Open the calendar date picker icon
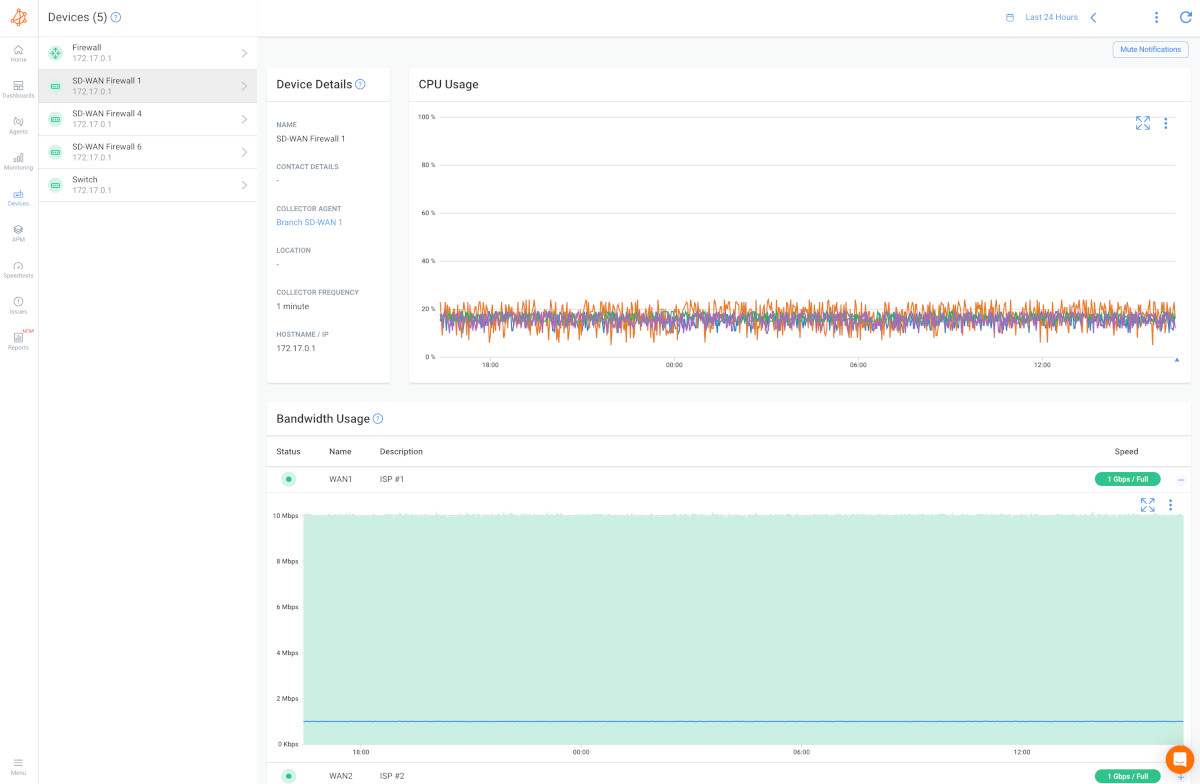Screen dimensions: 1200x784 pyautogui.click(x=1012, y=17)
